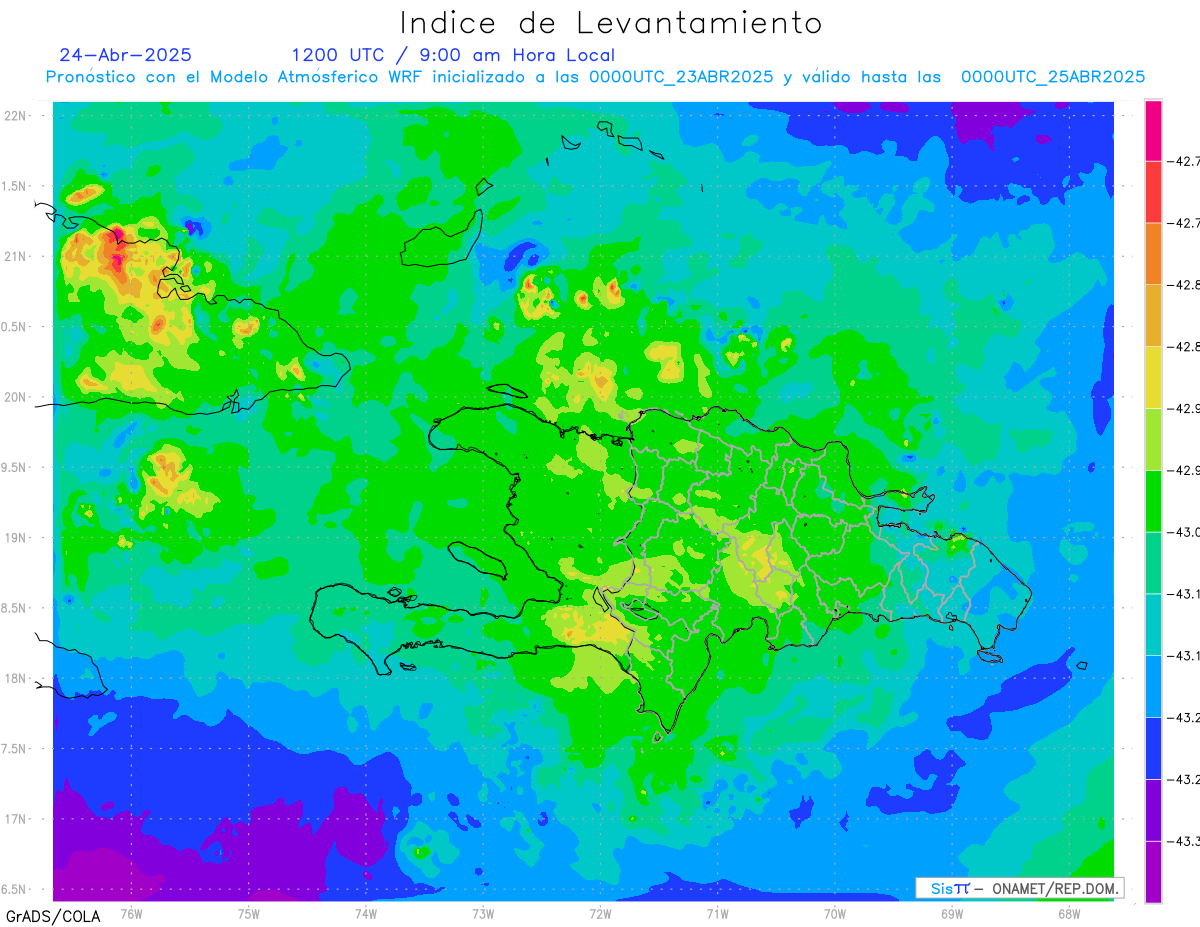Choose the gold swatch in the legend bar
Screen dimensions: 1200x927
click(x=1153, y=315)
